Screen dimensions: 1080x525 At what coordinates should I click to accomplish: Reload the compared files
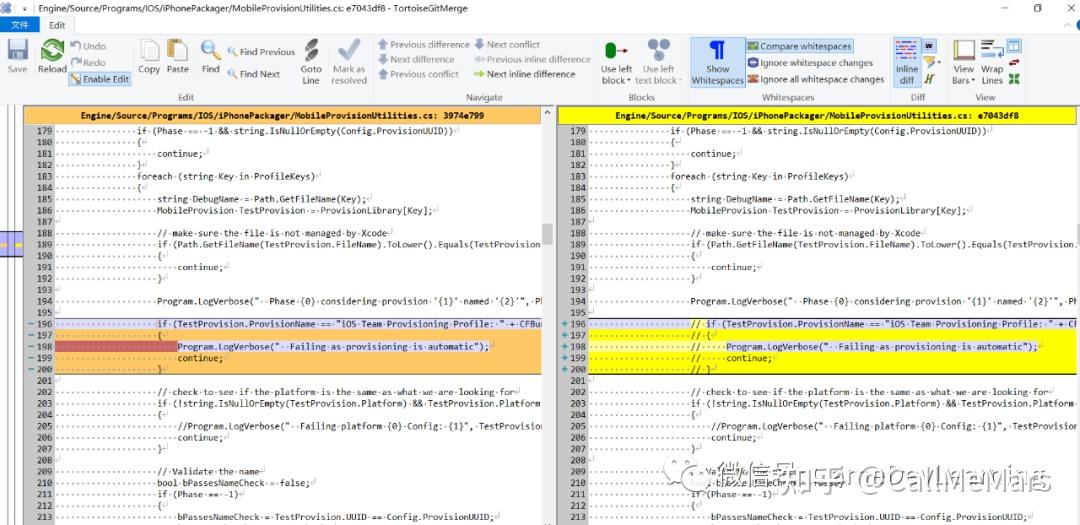point(52,57)
